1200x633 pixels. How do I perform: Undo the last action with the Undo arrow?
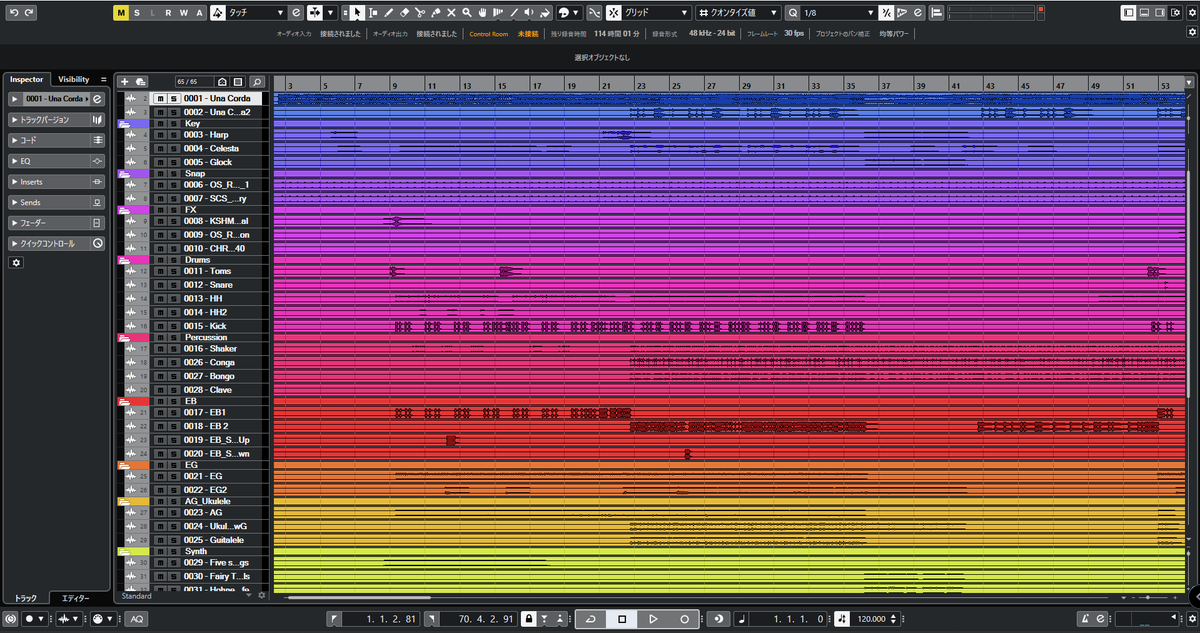tap(14, 13)
